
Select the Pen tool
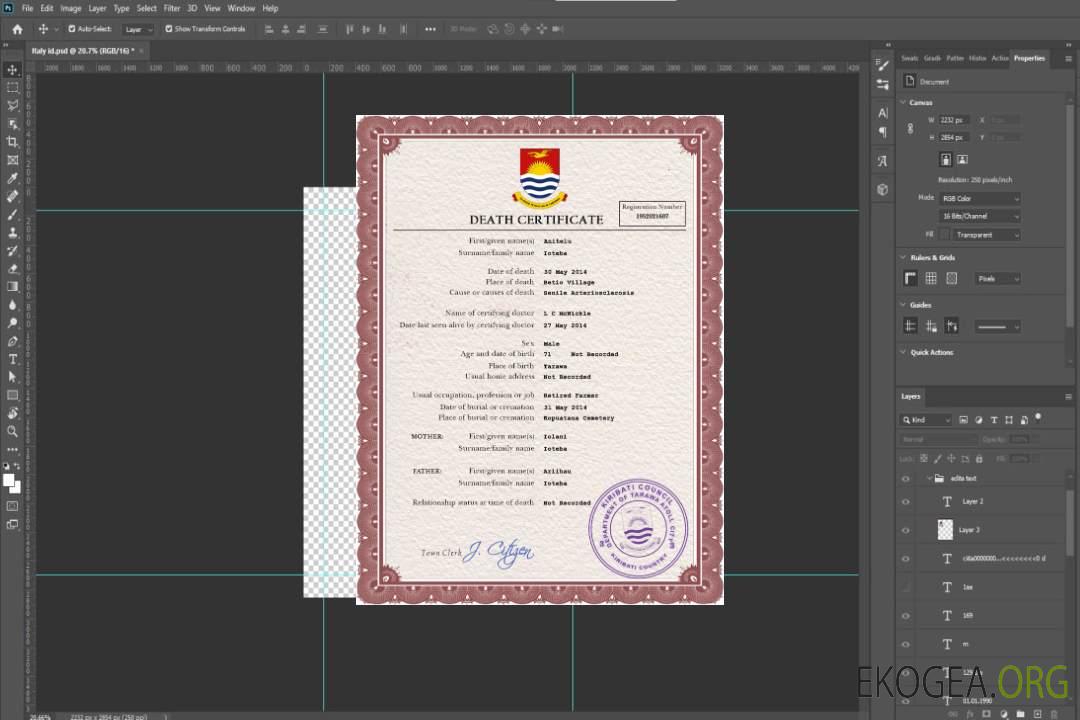(x=12, y=341)
